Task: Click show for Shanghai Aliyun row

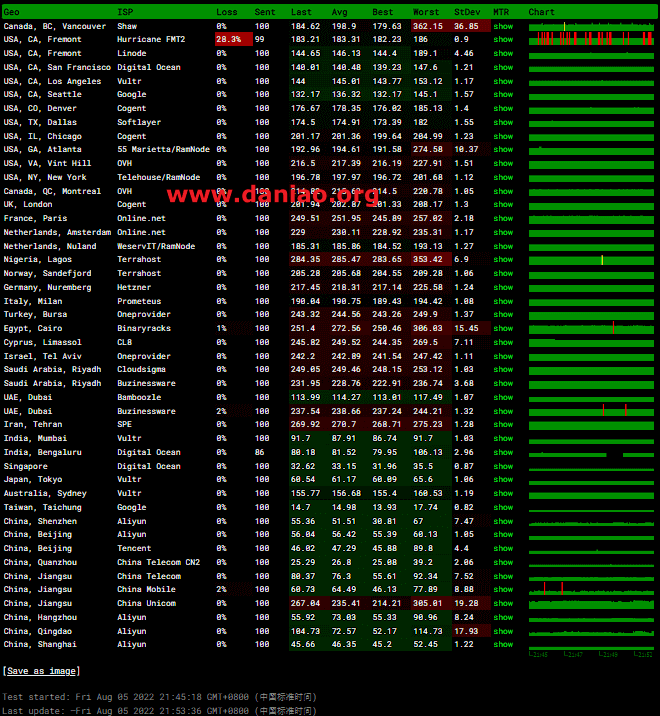Action: pyautogui.click(x=503, y=644)
